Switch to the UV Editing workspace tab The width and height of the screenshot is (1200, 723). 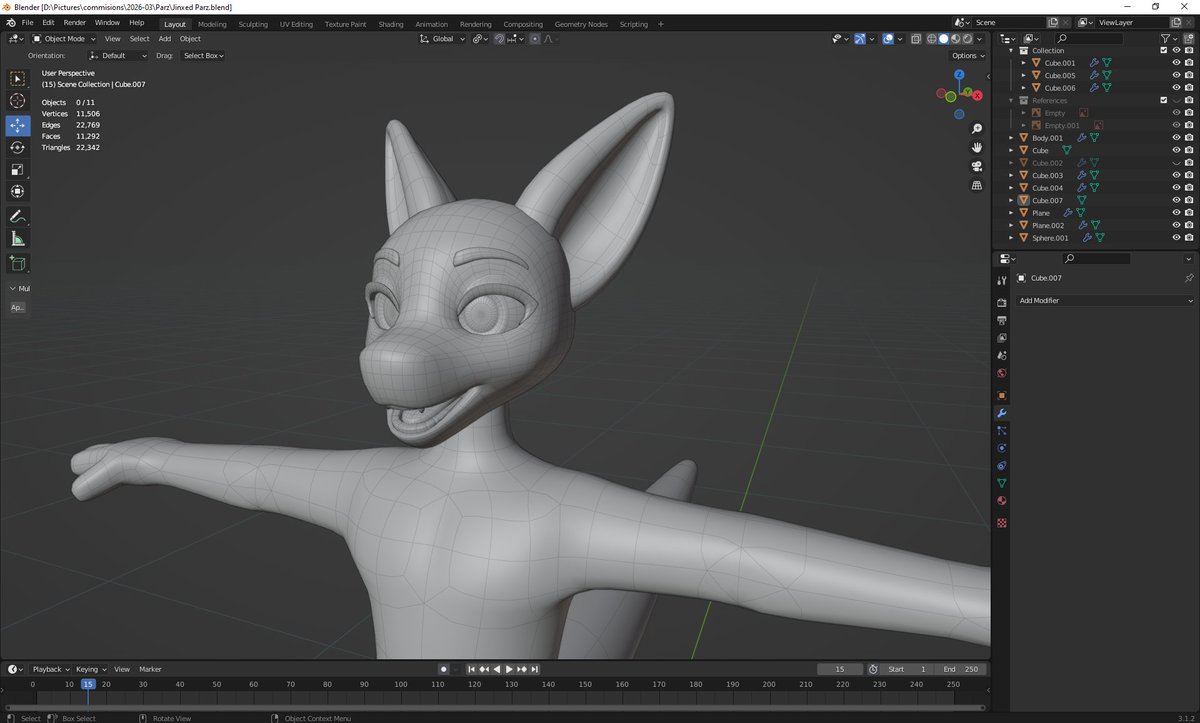point(296,24)
